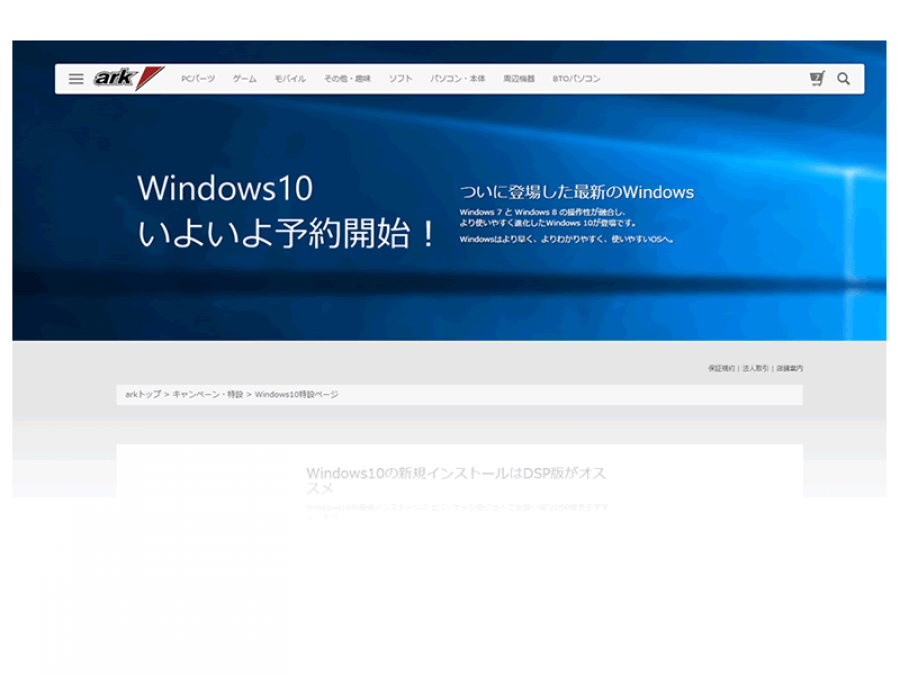Click the ark logo
The height and width of the screenshot is (675, 900).
[129, 78]
